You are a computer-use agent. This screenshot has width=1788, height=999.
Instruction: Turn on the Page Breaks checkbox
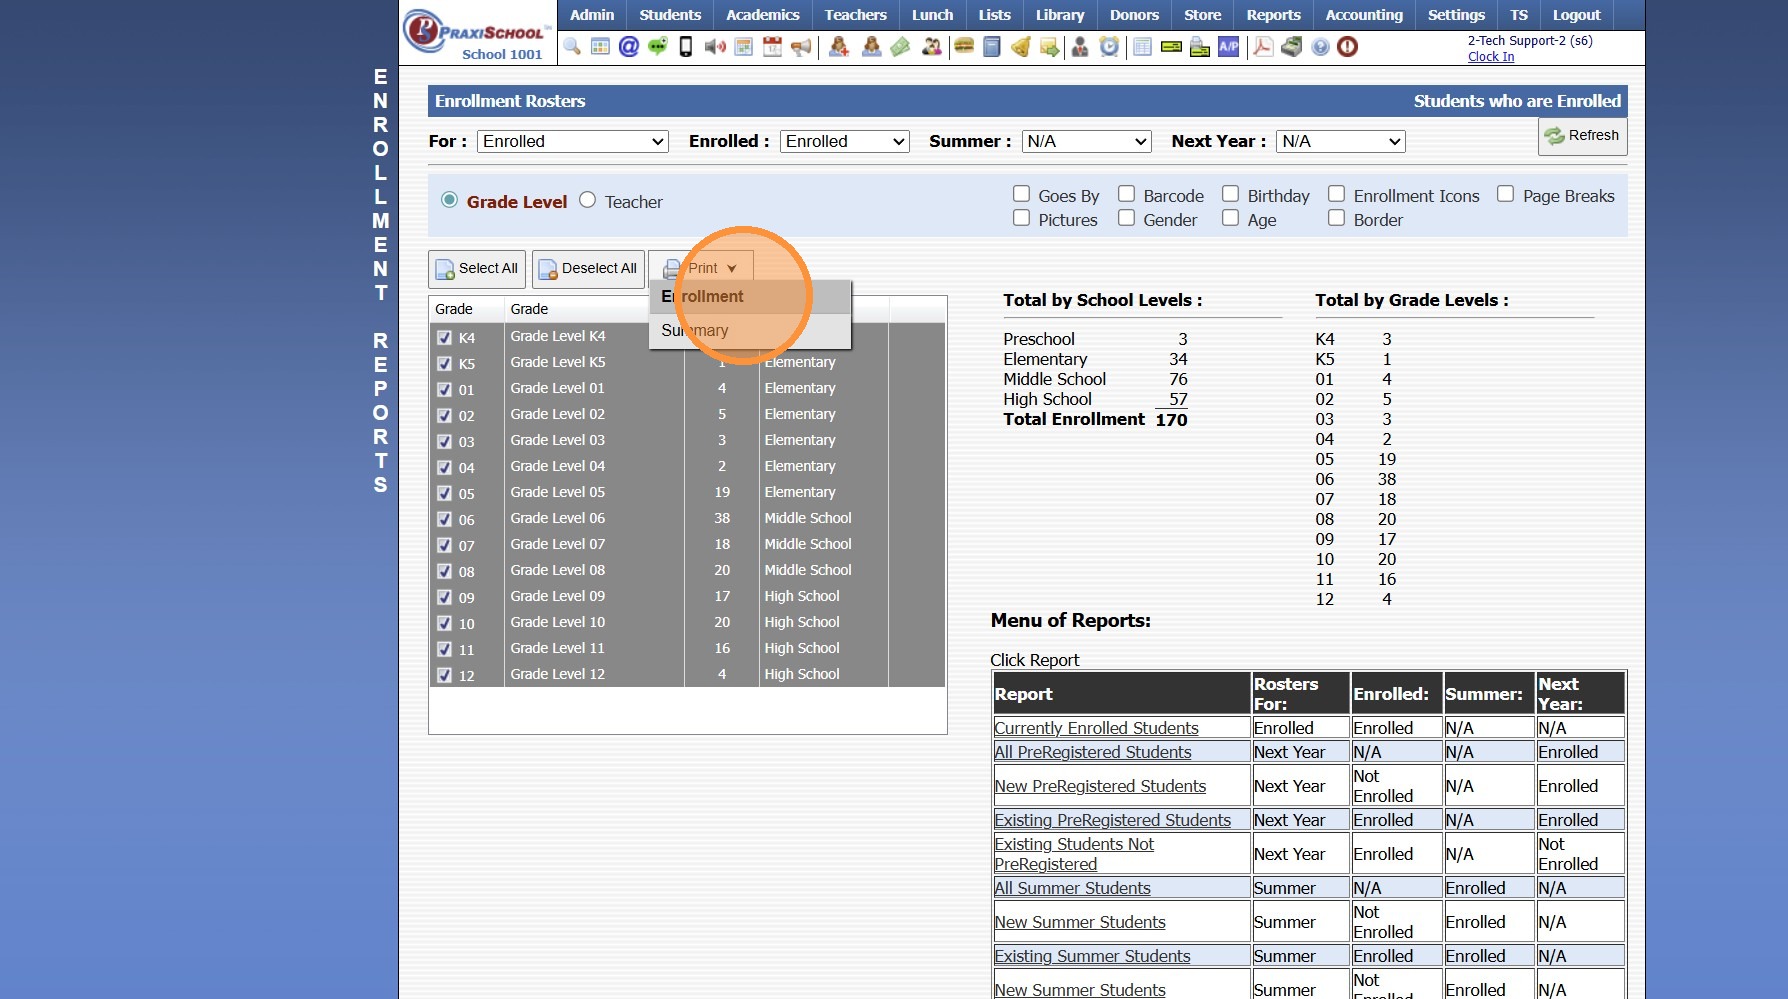pyautogui.click(x=1505, y=194)
